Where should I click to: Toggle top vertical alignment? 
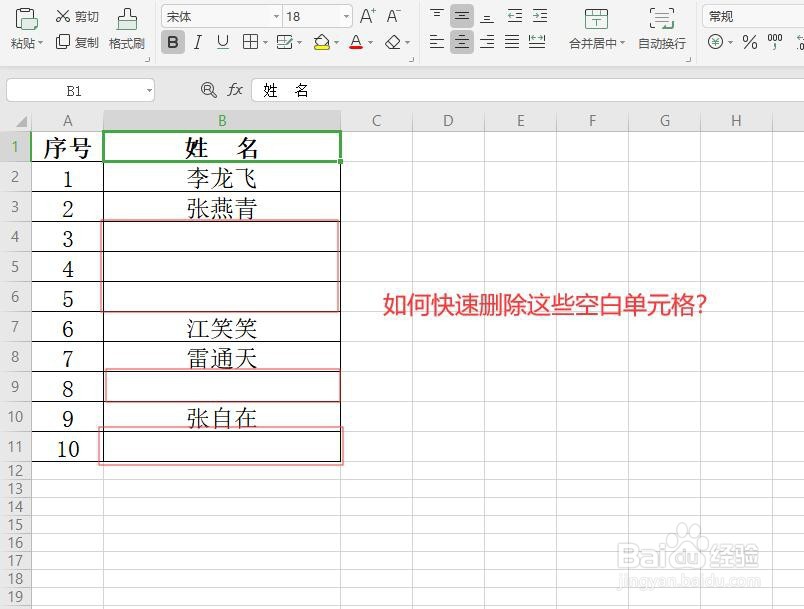437,15
